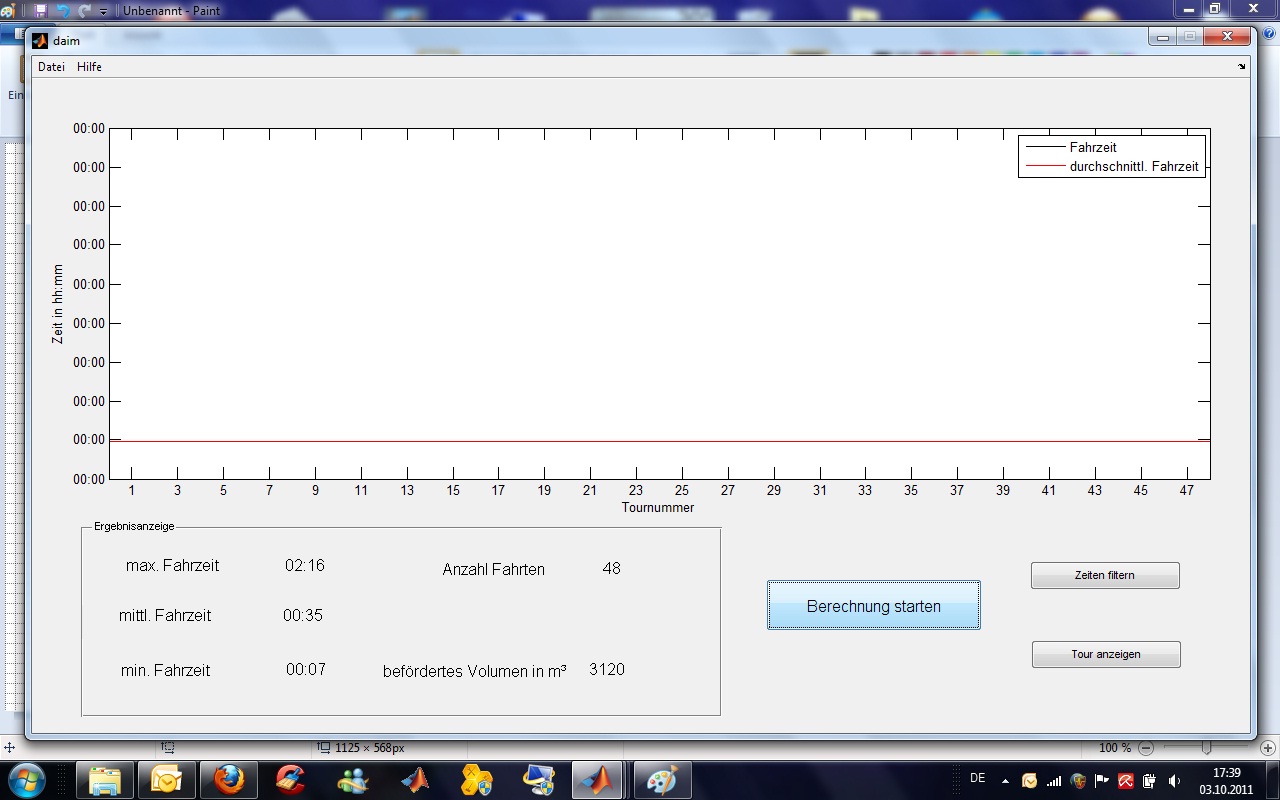Click the Berechnung starten button
The height and width of the screenshot is (800, 1280).
pos(873,606)
